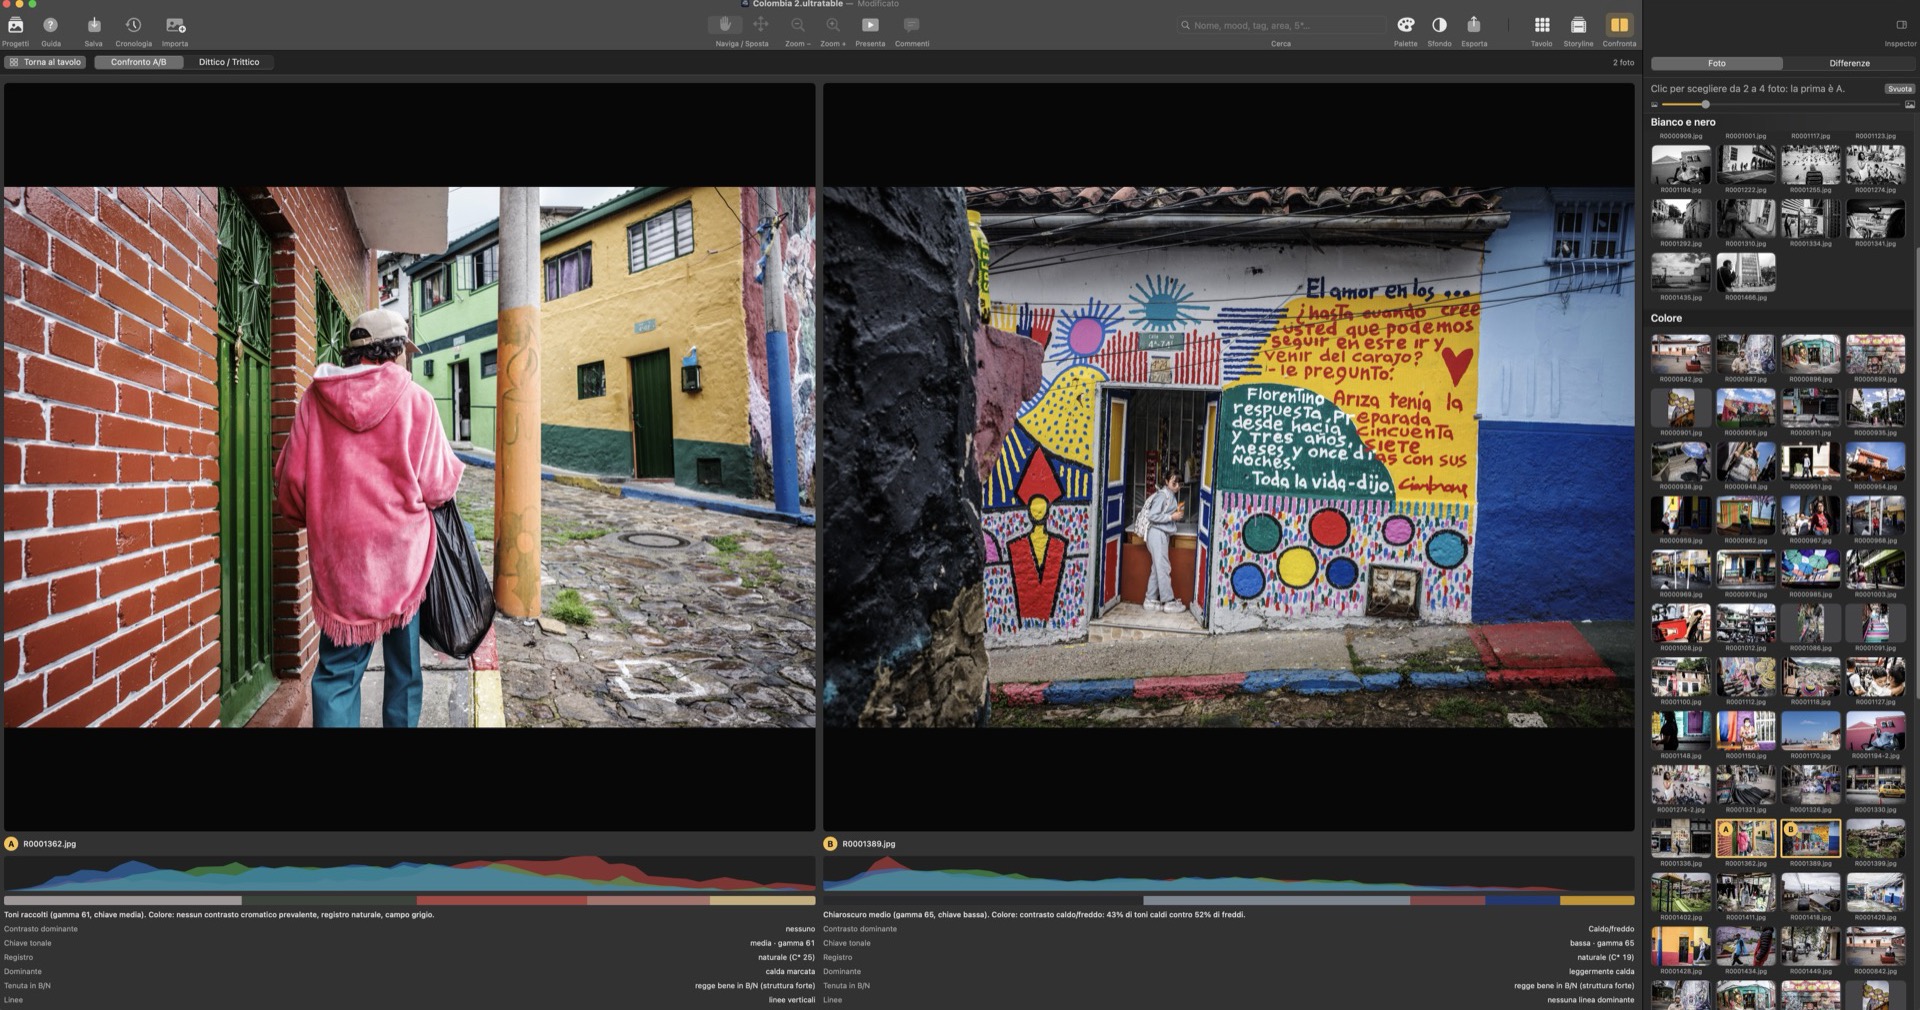Open the Storyline view icon
The image size is (1920, 1010).
[x=1578, y=25]
